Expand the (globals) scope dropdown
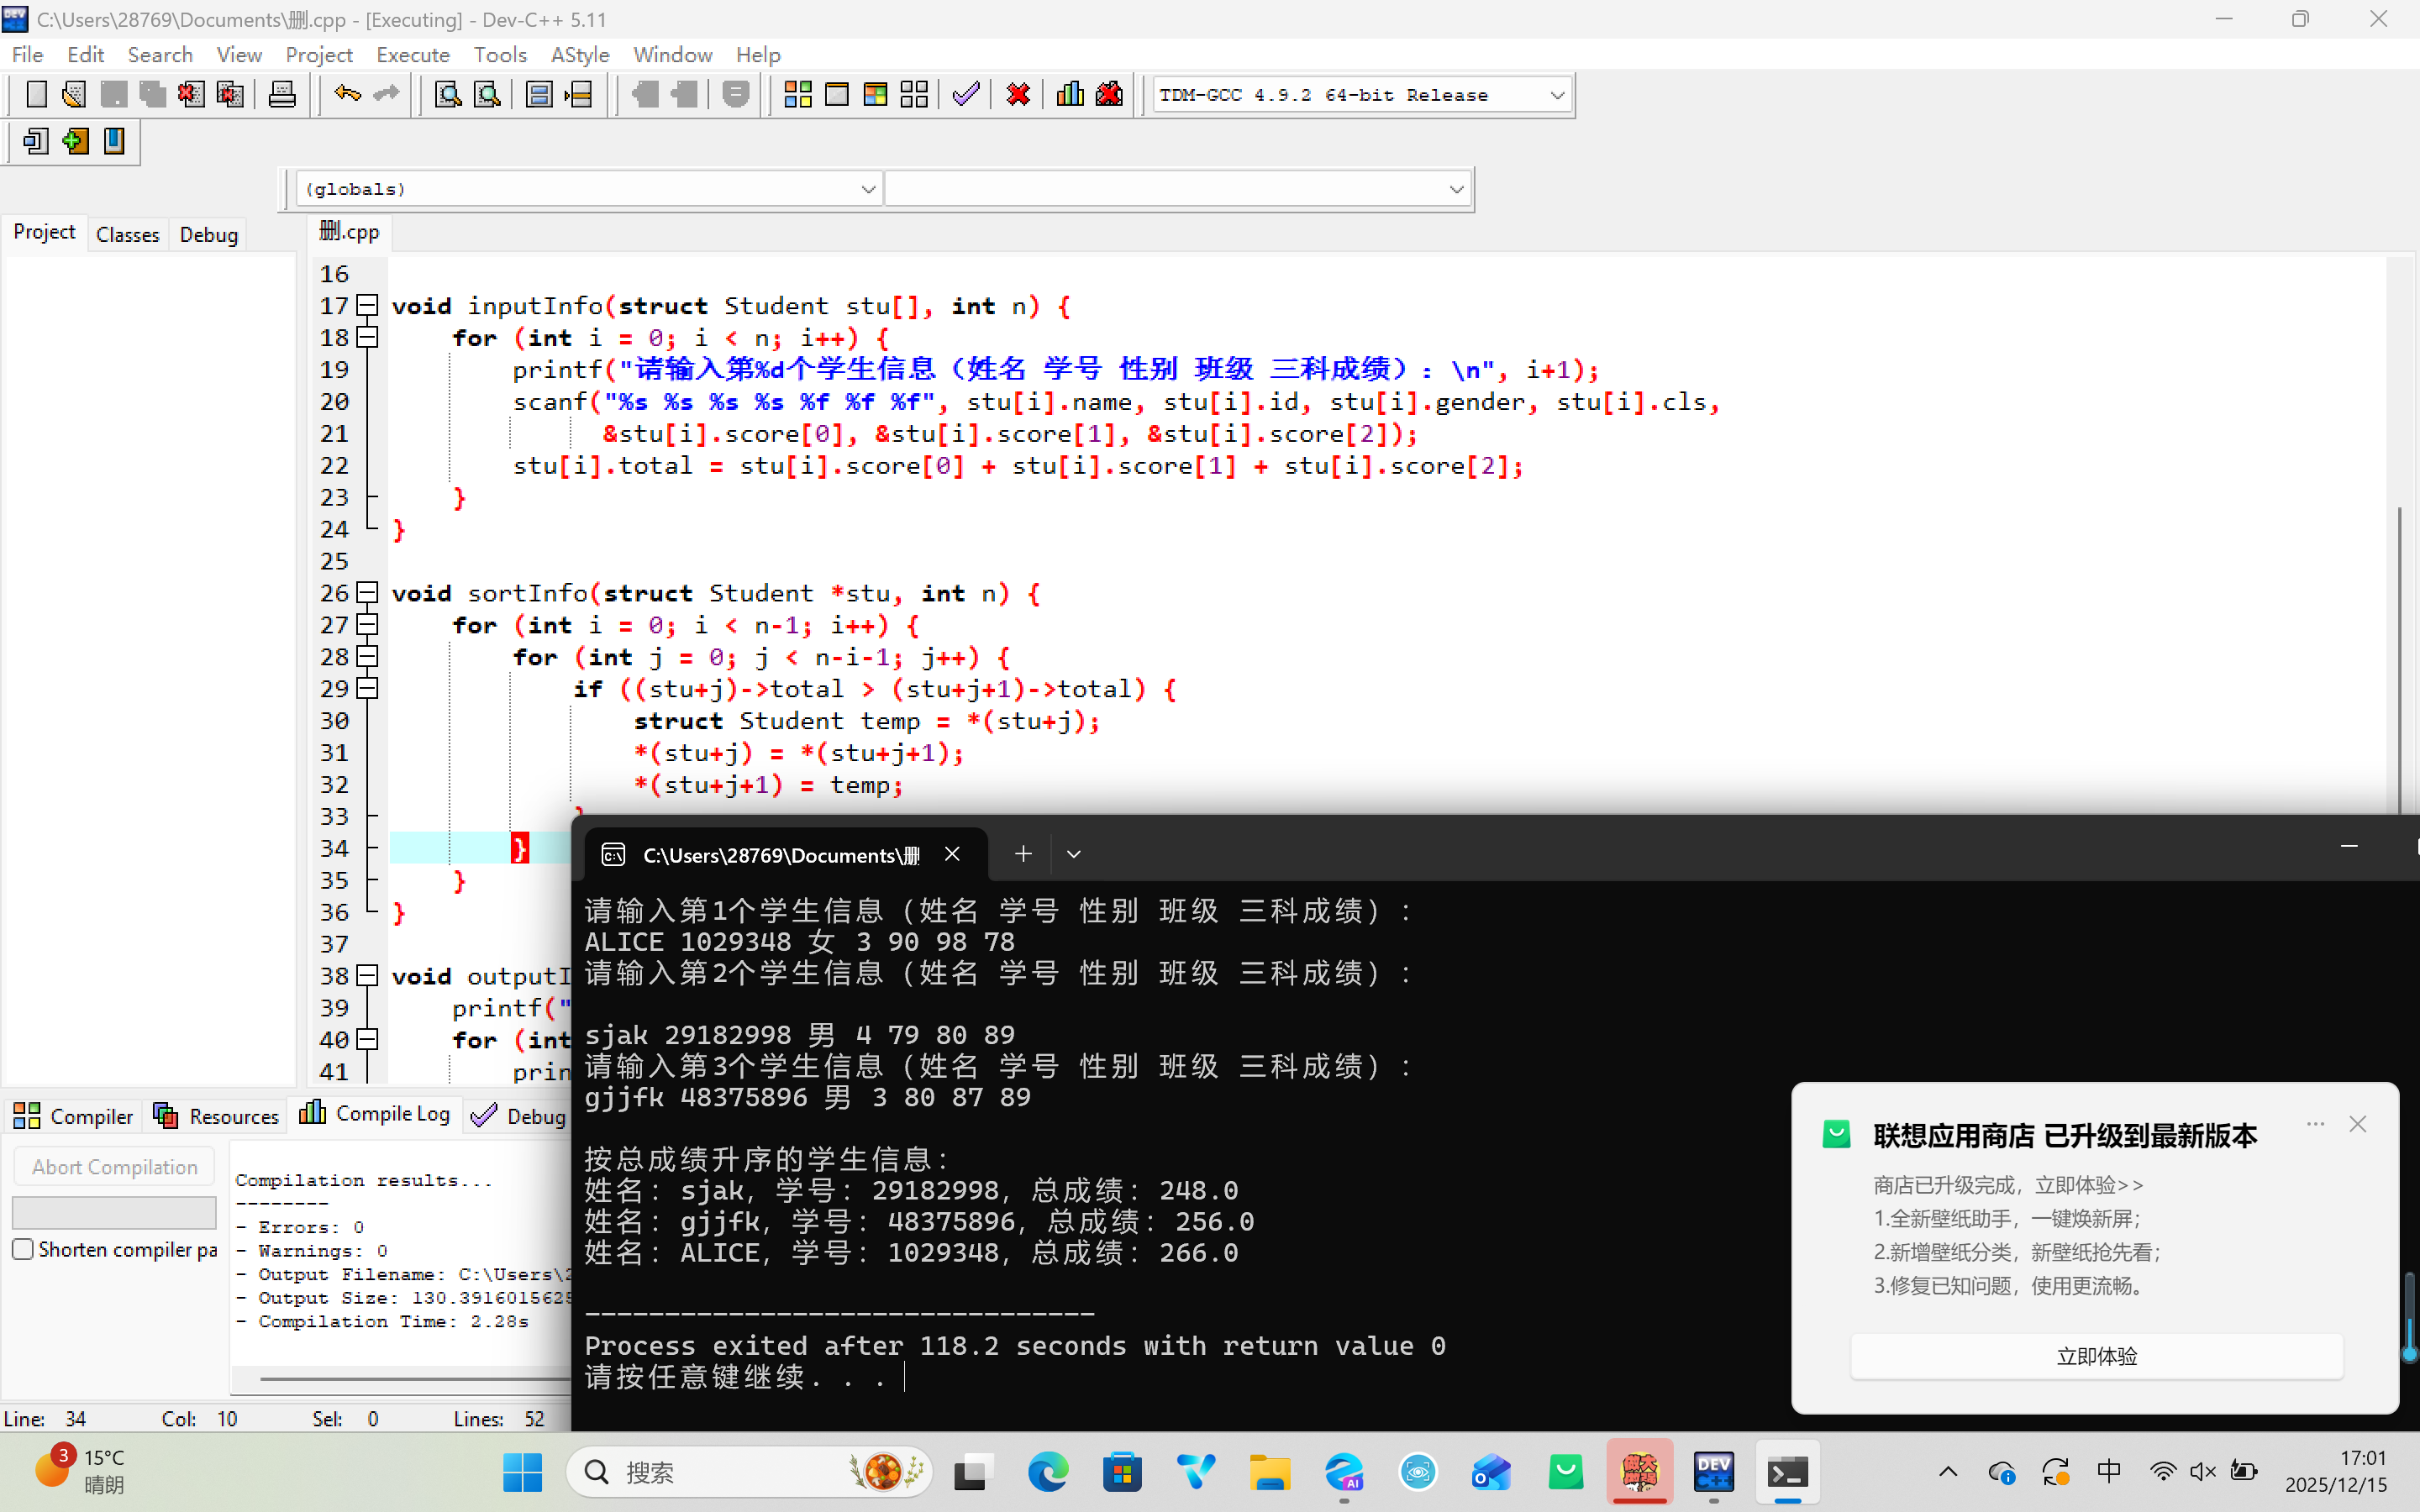Screen dimensions: 2420x1512 coord(867,189)
